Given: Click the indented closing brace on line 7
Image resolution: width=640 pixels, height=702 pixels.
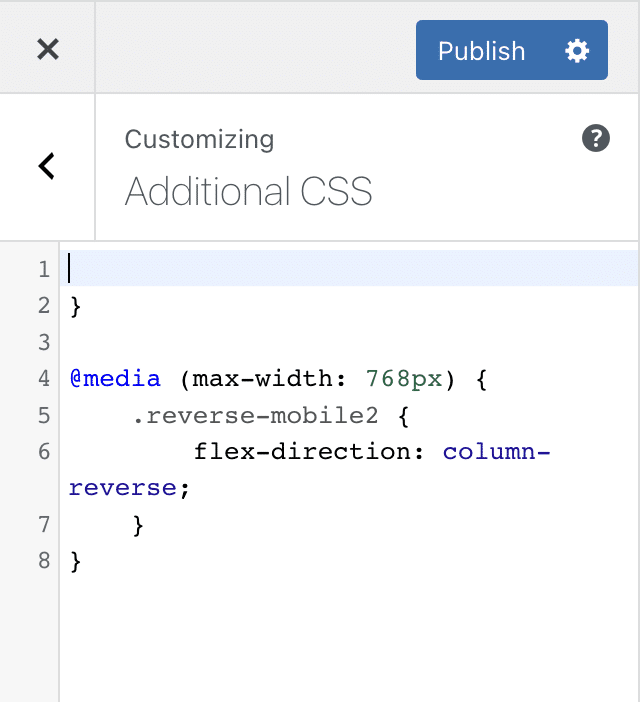Looking at the screenshot, I should pos(138,525).
